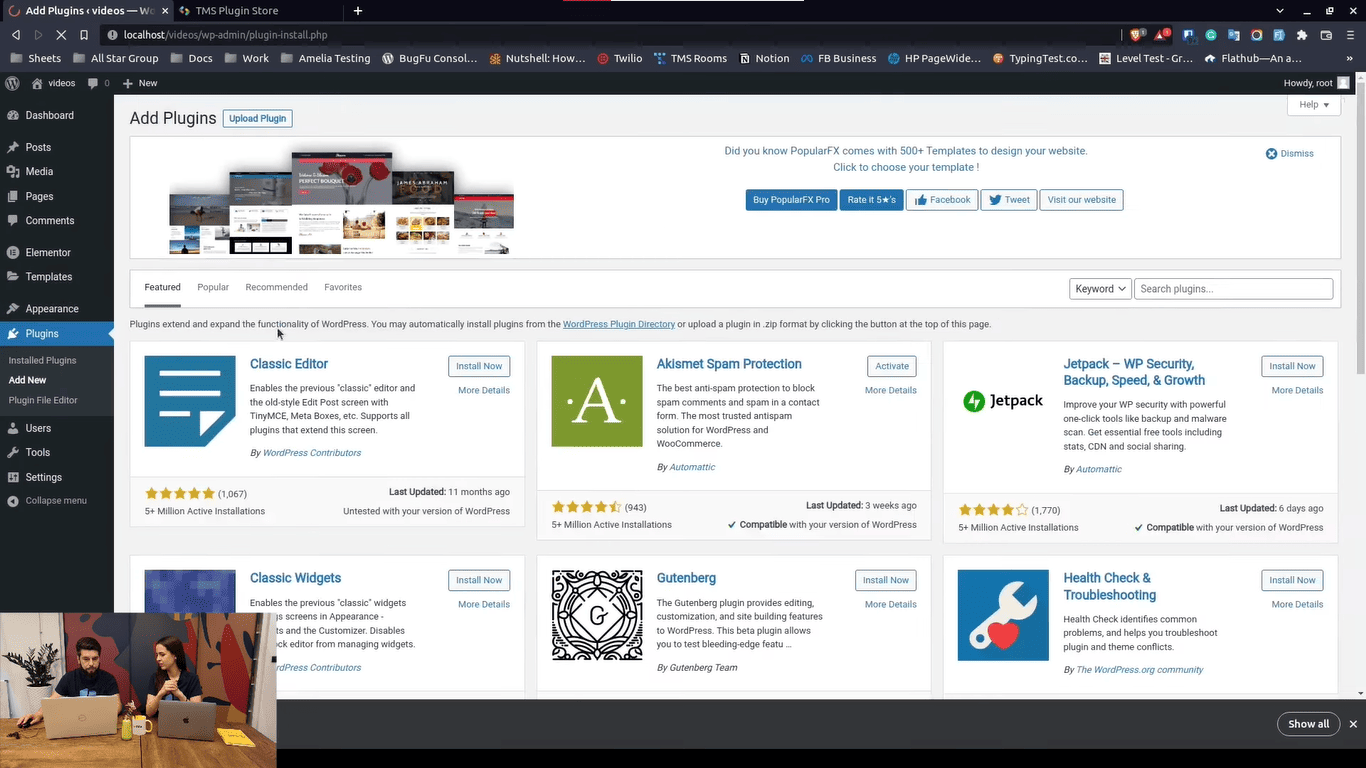Click the Gutenberg plugin icon
This screenshot has width=1366, height=768.
(597, 615)
